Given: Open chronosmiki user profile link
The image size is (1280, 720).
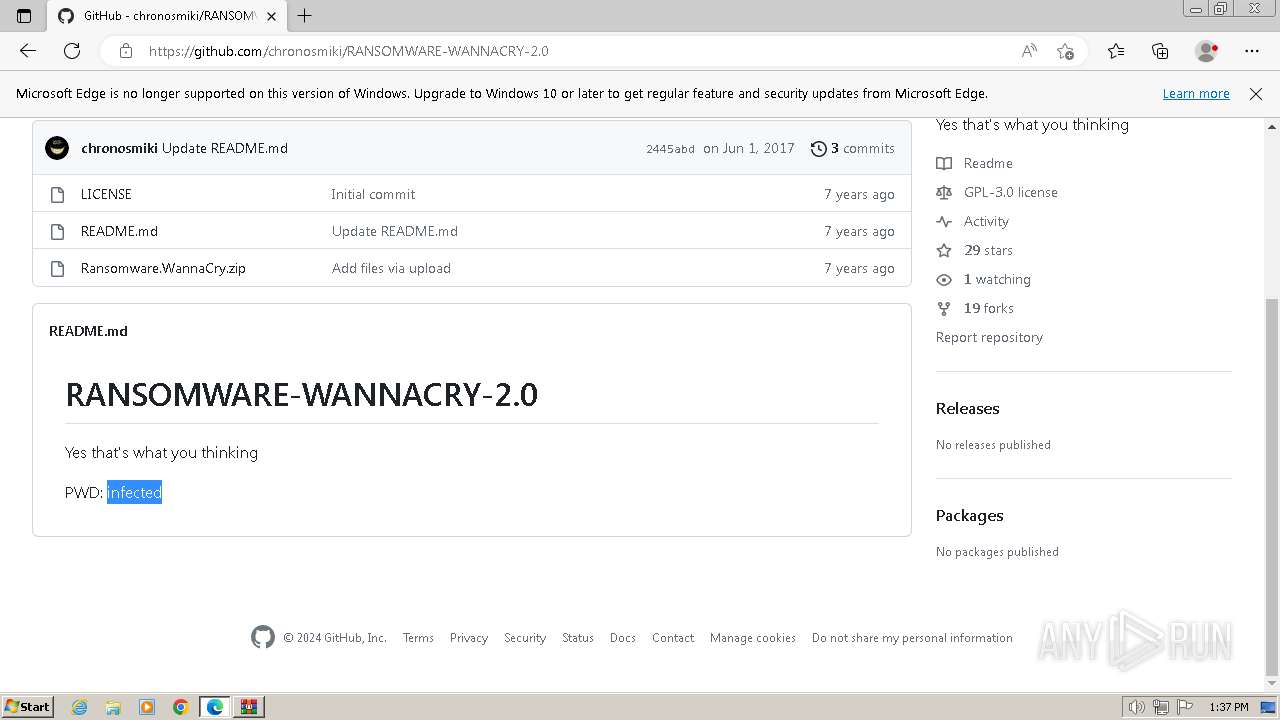Looking at the screenshot, I should pyautogui.click(x=119, y=148).
